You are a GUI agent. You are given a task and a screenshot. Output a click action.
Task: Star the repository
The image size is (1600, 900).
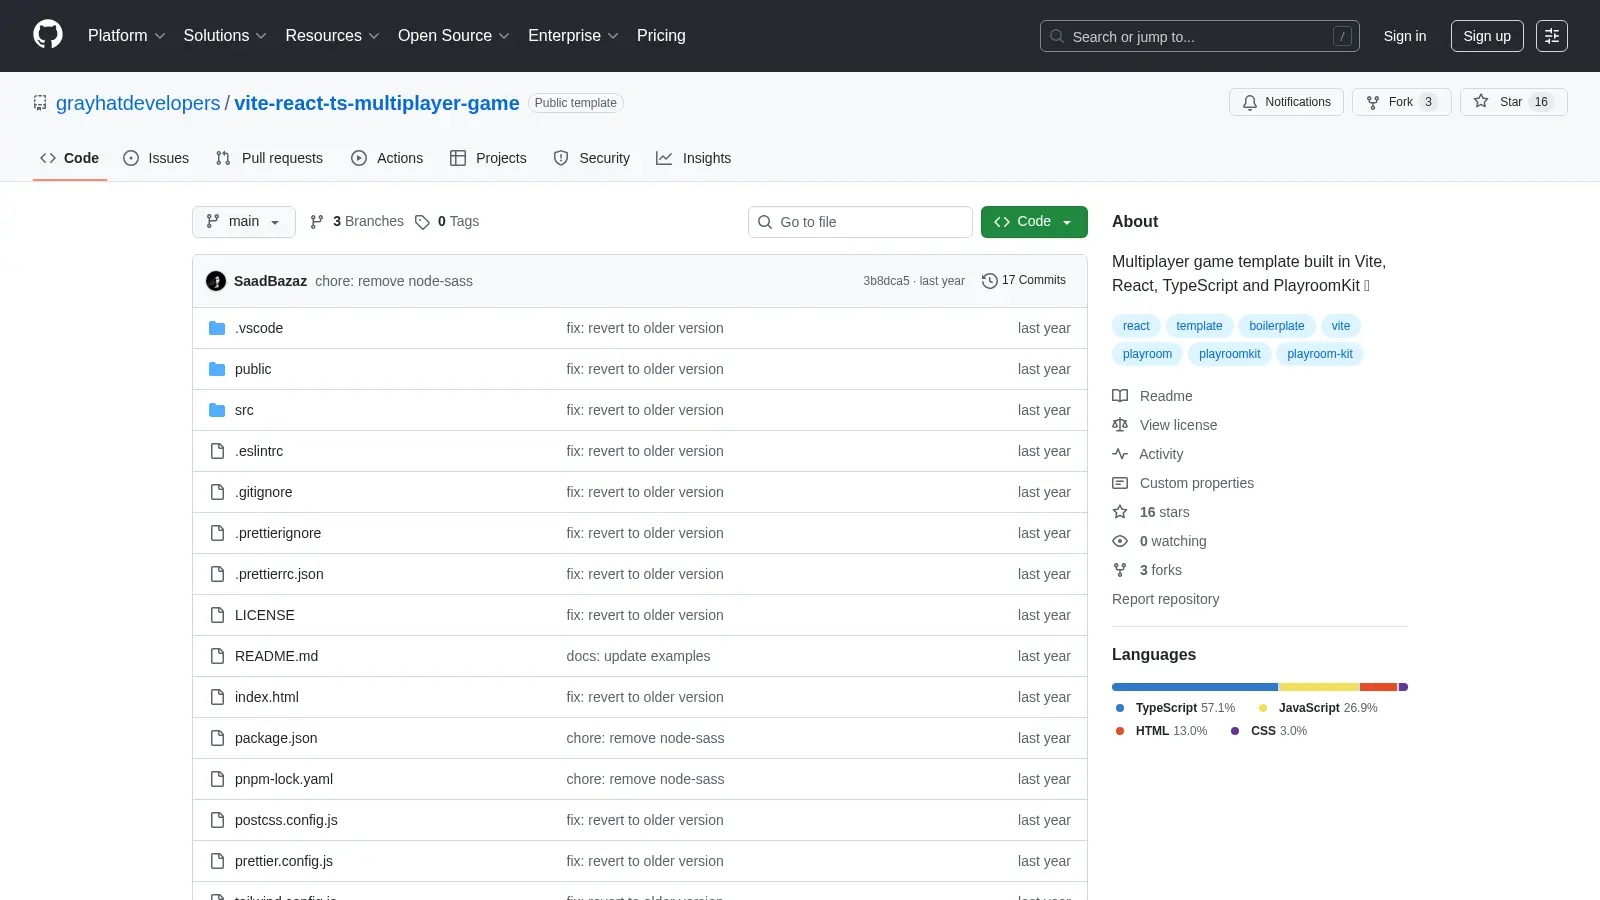[1513, 102]
